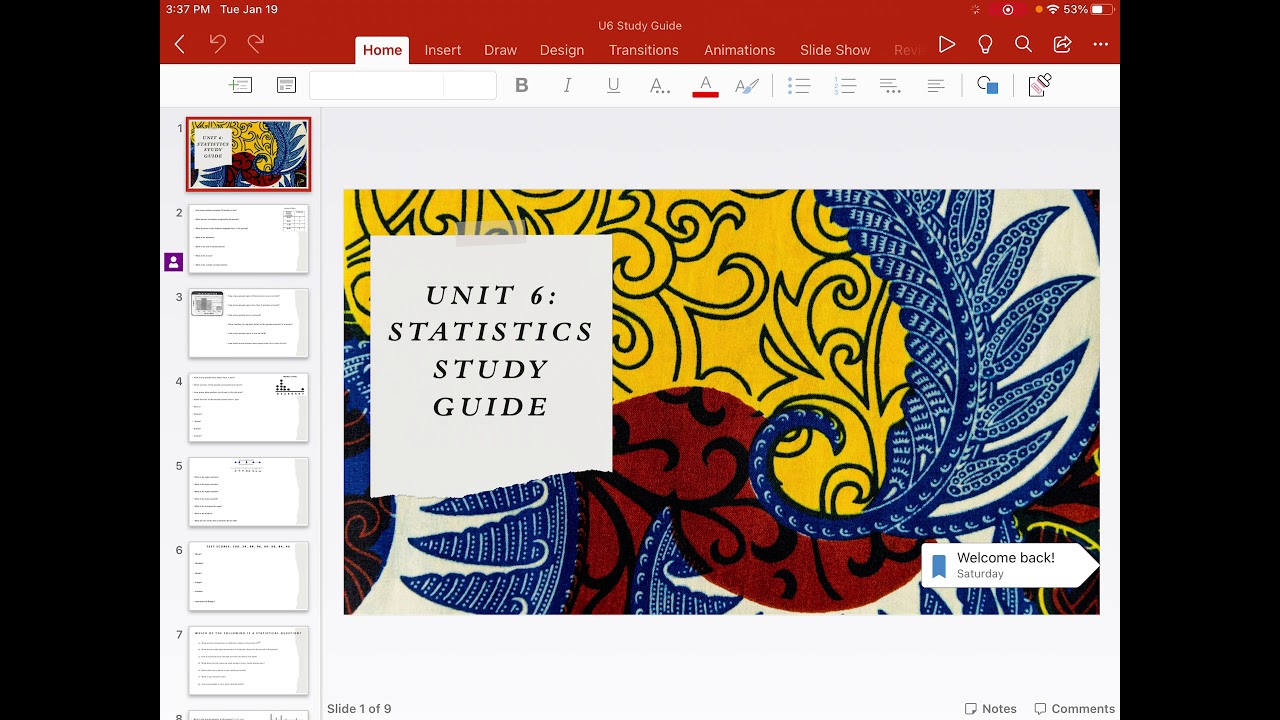Tap the iPad battery indicator

point(1101,9)
